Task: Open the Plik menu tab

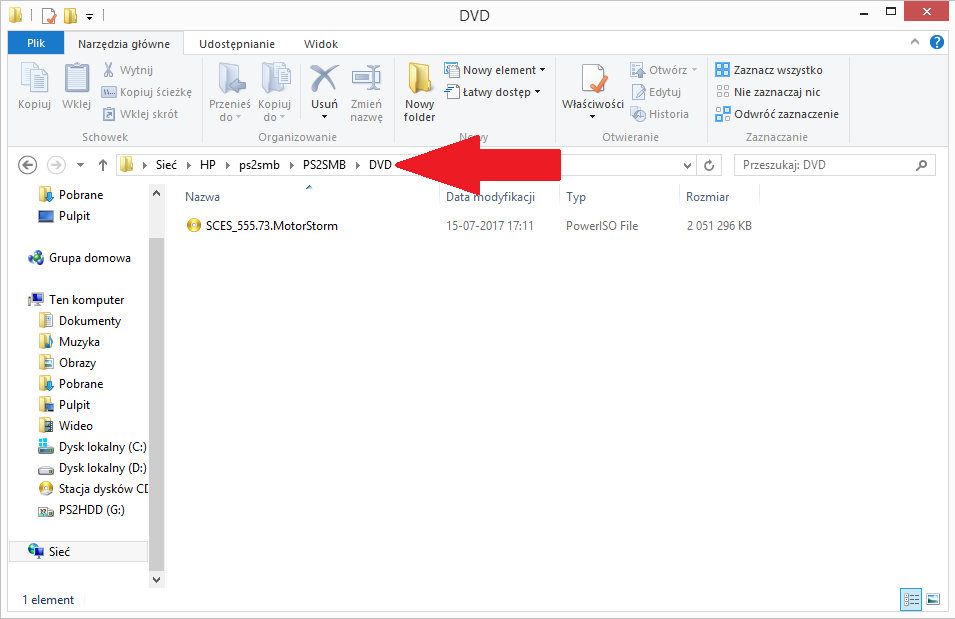Action: tap(36, 43)
